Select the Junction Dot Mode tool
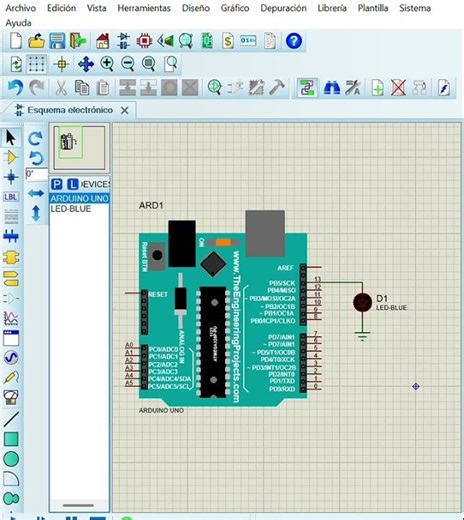 (x=11, y=177)
